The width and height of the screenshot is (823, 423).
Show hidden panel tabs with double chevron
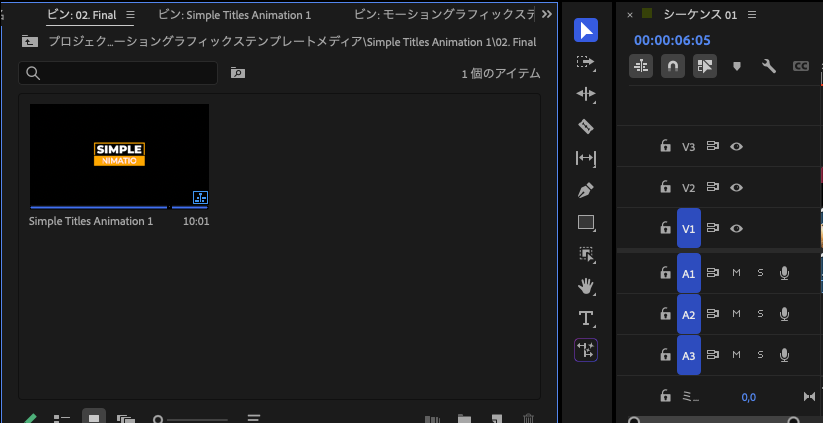tap(546, 15)
